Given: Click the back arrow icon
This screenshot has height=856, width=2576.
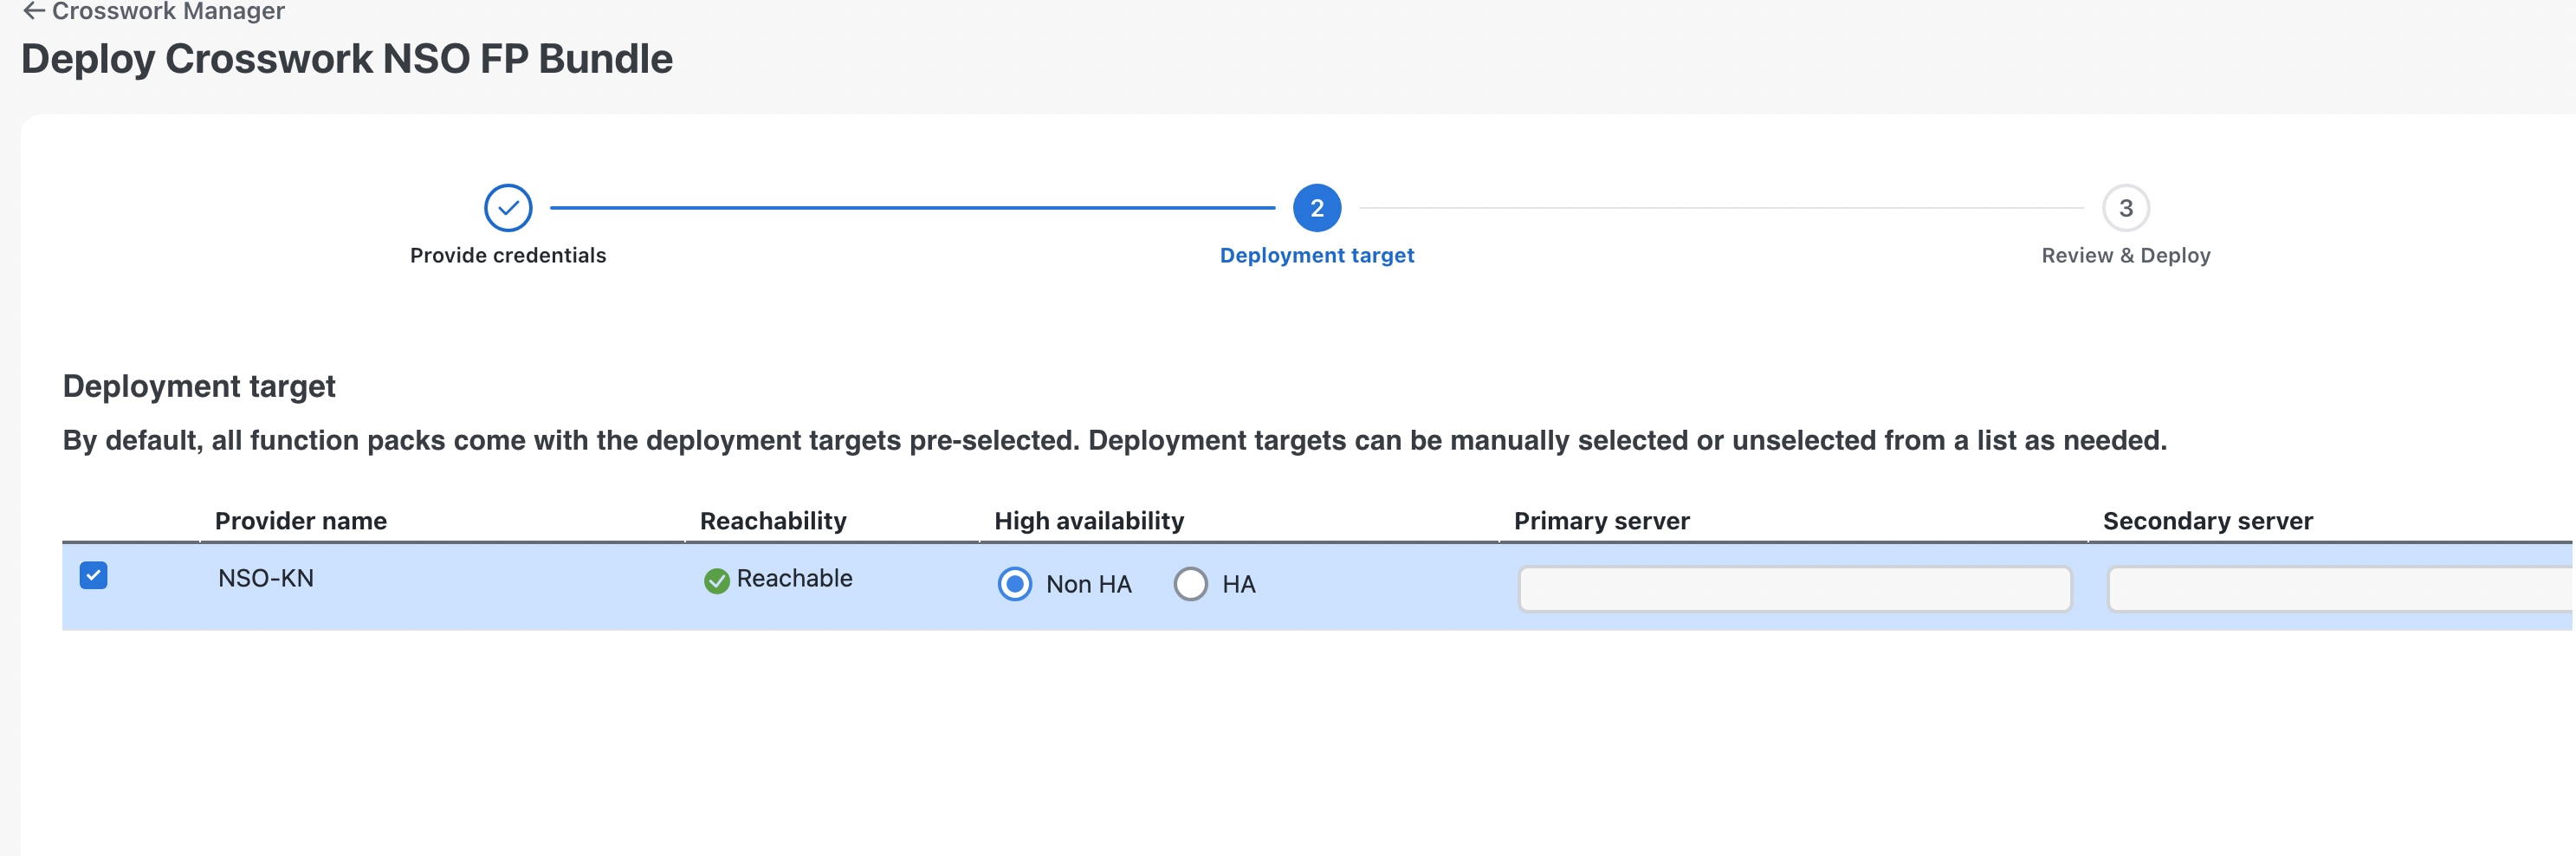Looking at the screenshot, I should coord(34,11).
